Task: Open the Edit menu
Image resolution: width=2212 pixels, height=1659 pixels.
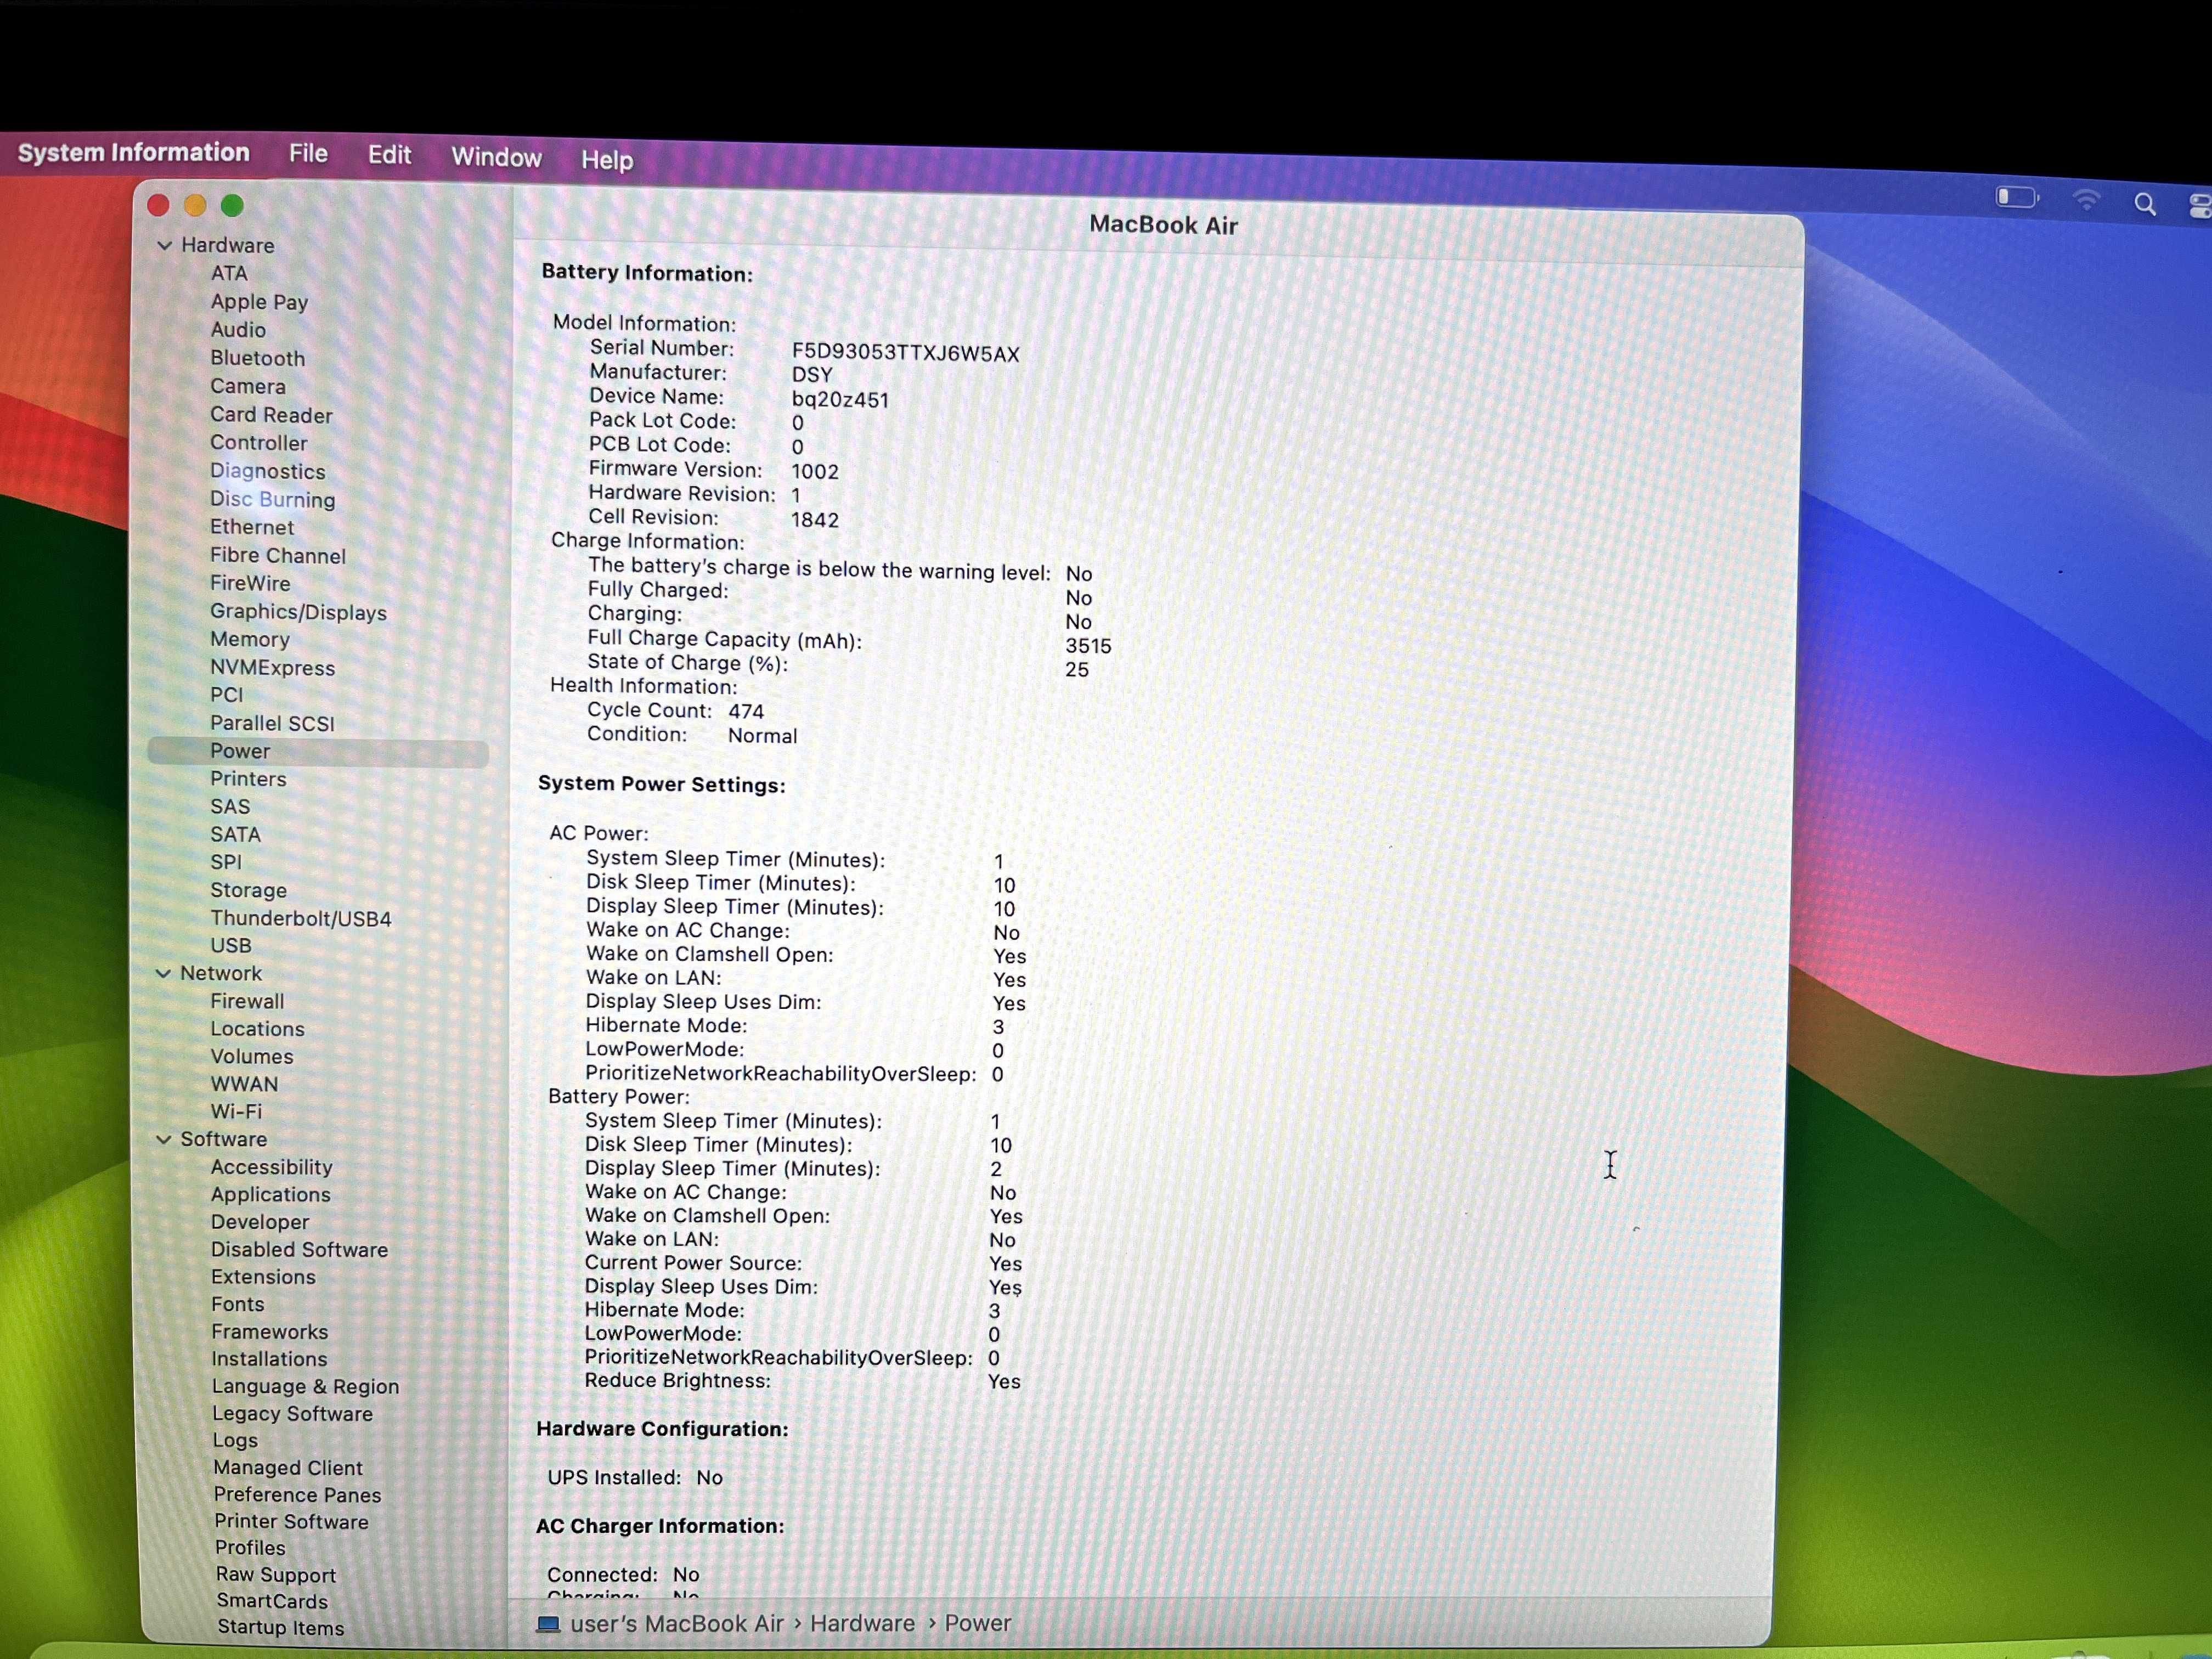Action: [389, 155]
